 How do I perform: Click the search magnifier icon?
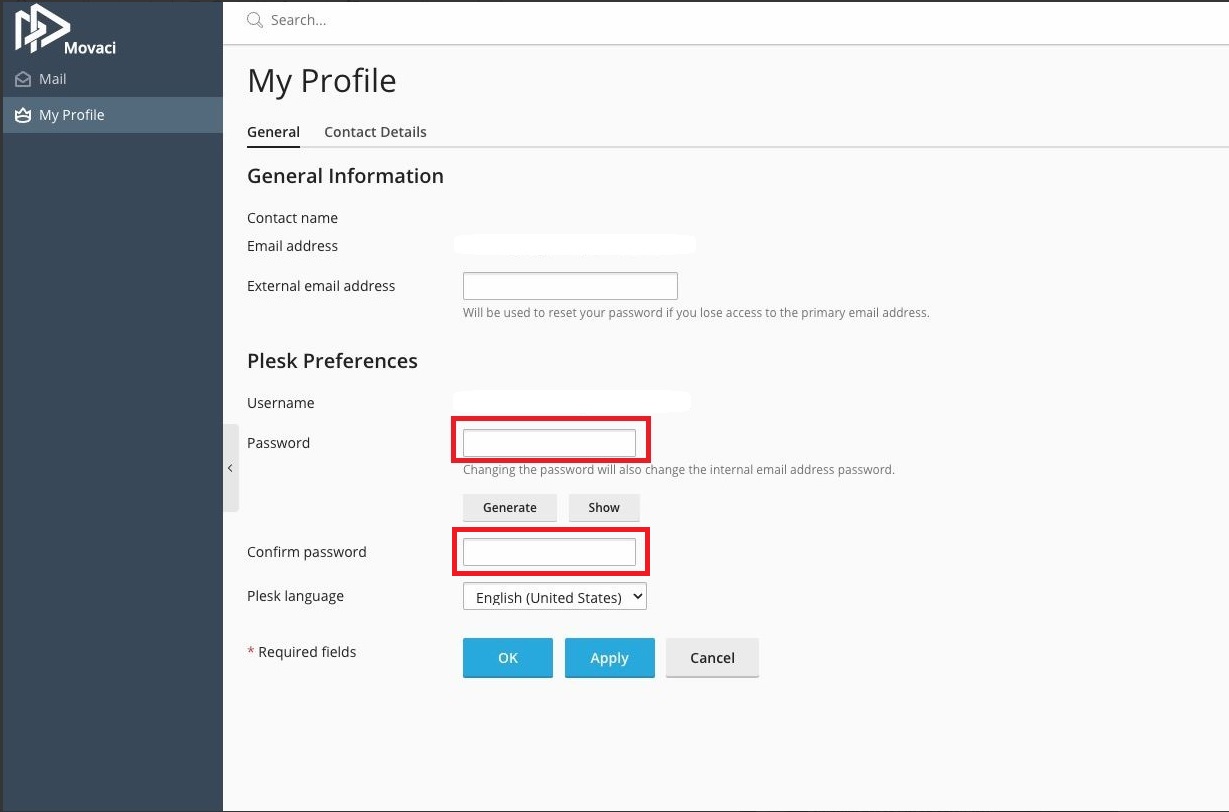(x=255, y=20)
